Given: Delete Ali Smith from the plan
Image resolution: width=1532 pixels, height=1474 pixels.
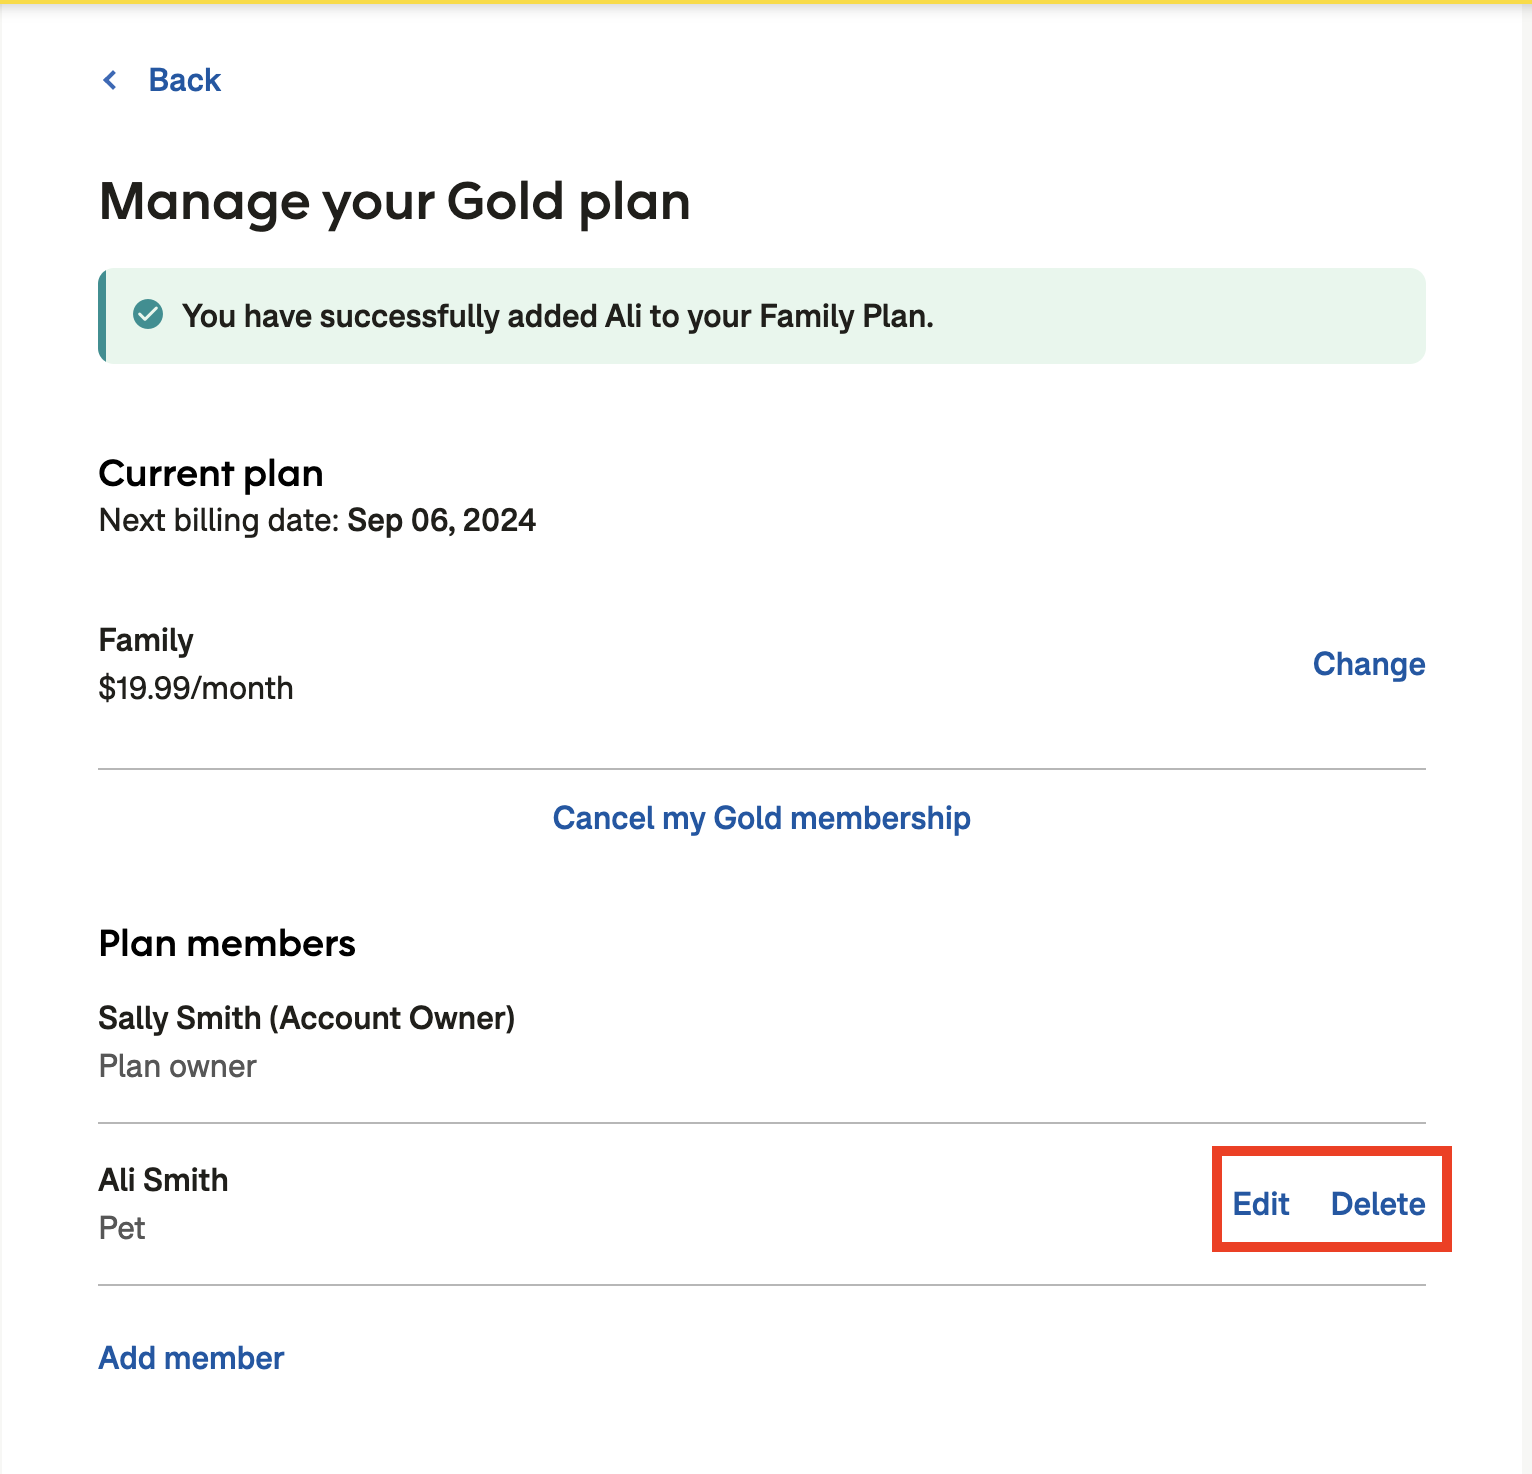Looking at the screenshot, I should coord(1378,1205).
